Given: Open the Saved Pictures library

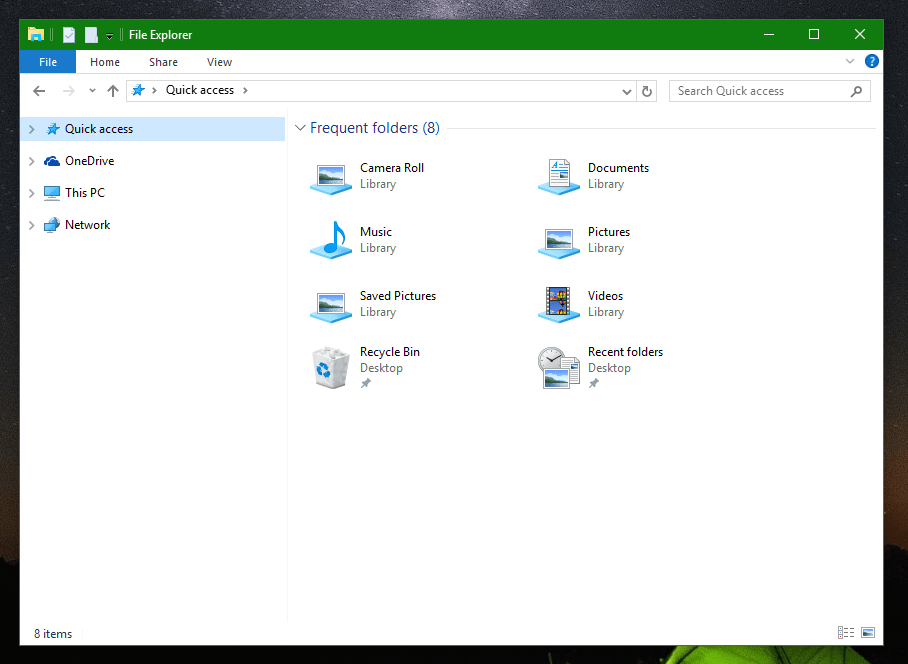Looking at the screenshot, I should click(397, 295).
